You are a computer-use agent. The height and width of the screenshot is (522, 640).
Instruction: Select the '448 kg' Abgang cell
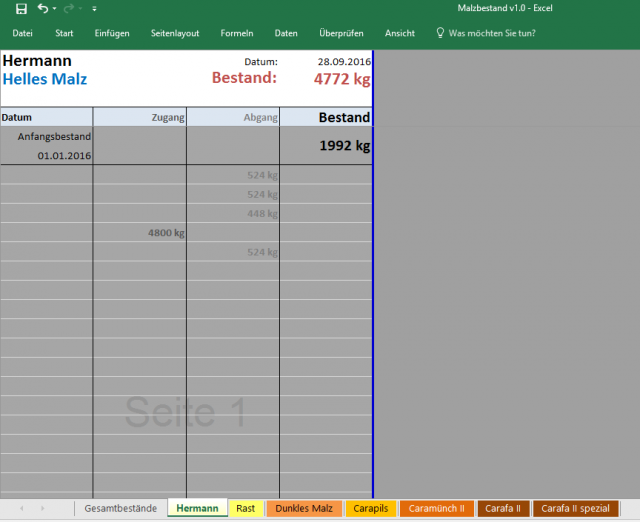(233, 213)
